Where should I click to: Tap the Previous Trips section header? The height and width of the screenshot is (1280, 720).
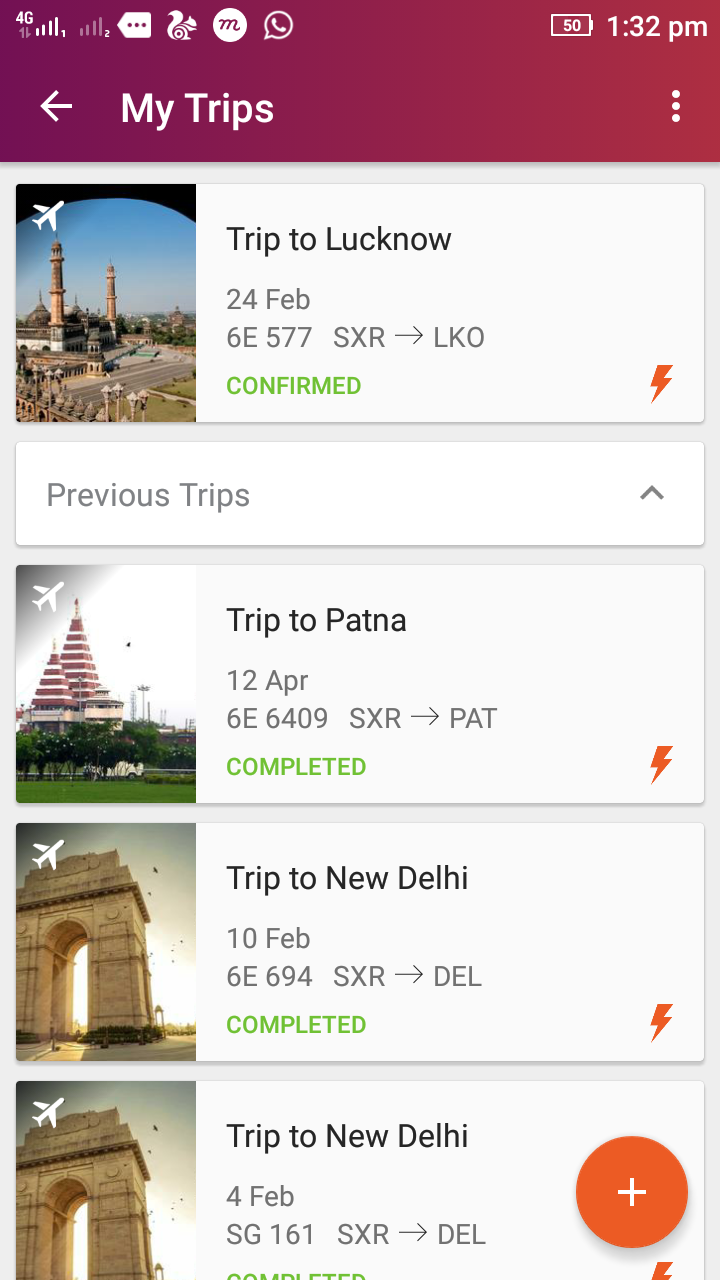(148, 495)
